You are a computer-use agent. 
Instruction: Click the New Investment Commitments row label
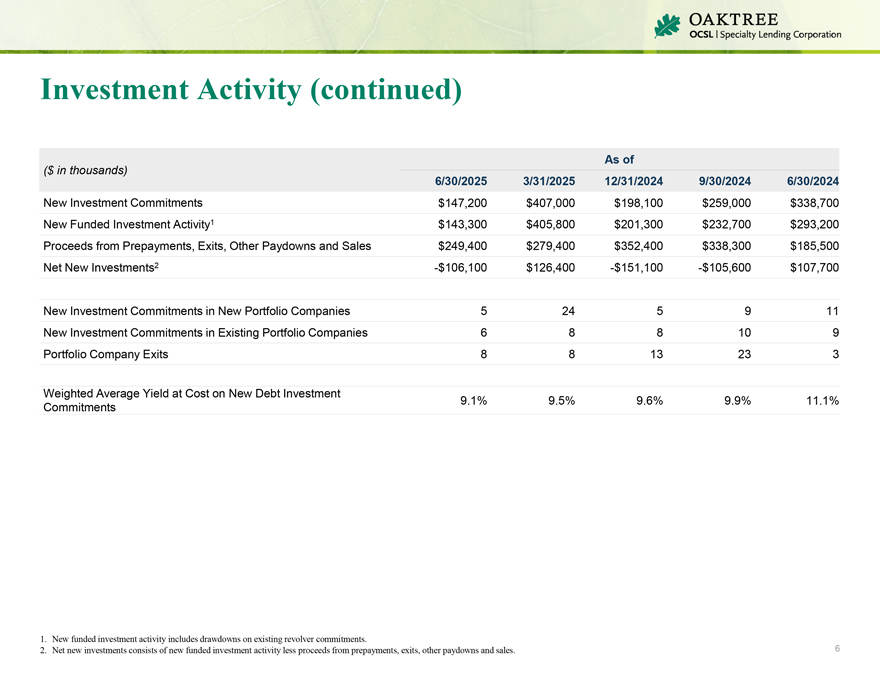[x=123, y=202]
